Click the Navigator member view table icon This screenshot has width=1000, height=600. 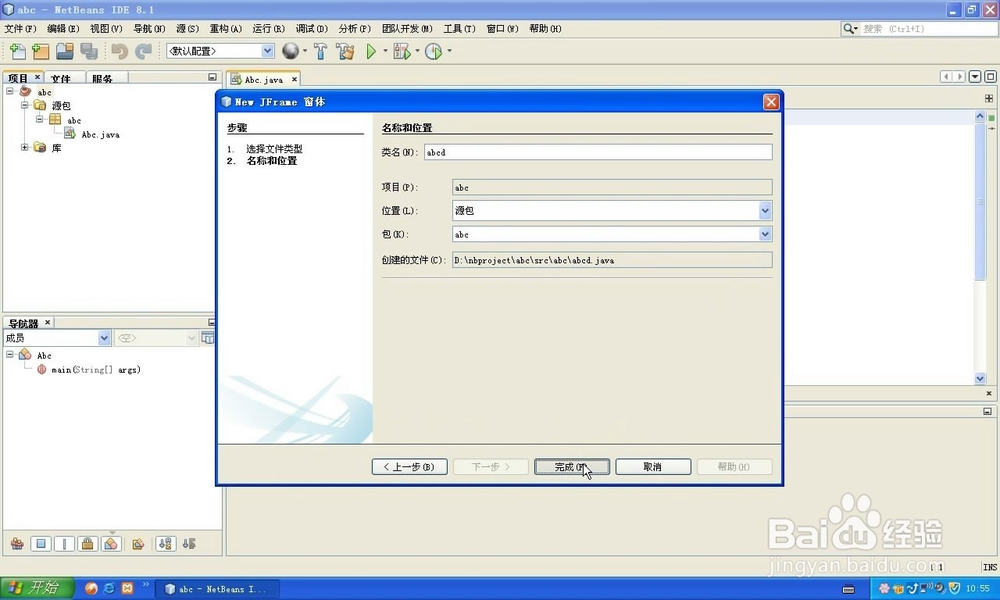208,337
